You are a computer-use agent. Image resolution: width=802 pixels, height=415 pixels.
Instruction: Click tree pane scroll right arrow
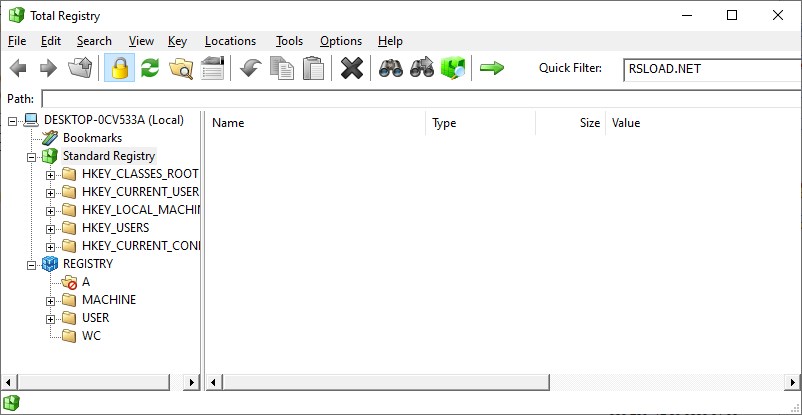pos(192,382)
